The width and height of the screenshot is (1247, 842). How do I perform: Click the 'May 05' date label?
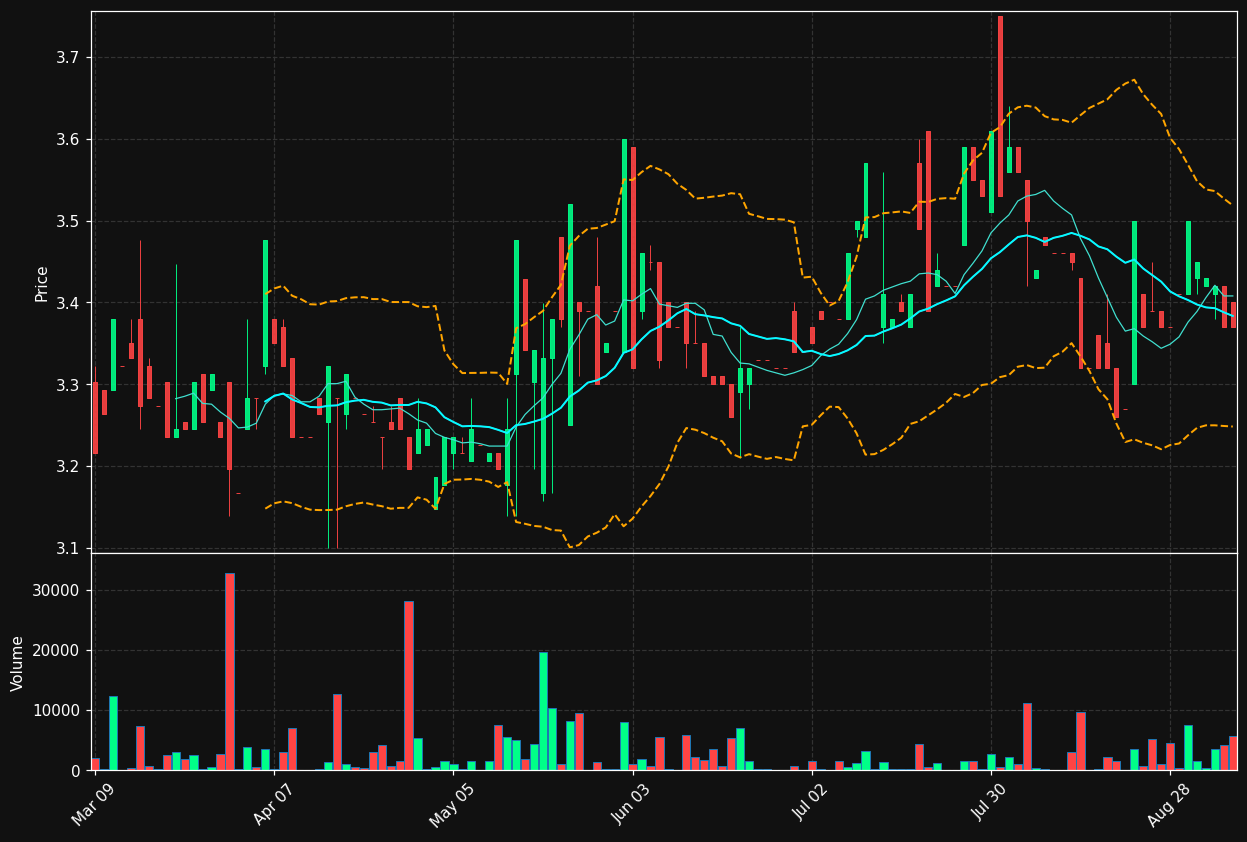point(451,806)
